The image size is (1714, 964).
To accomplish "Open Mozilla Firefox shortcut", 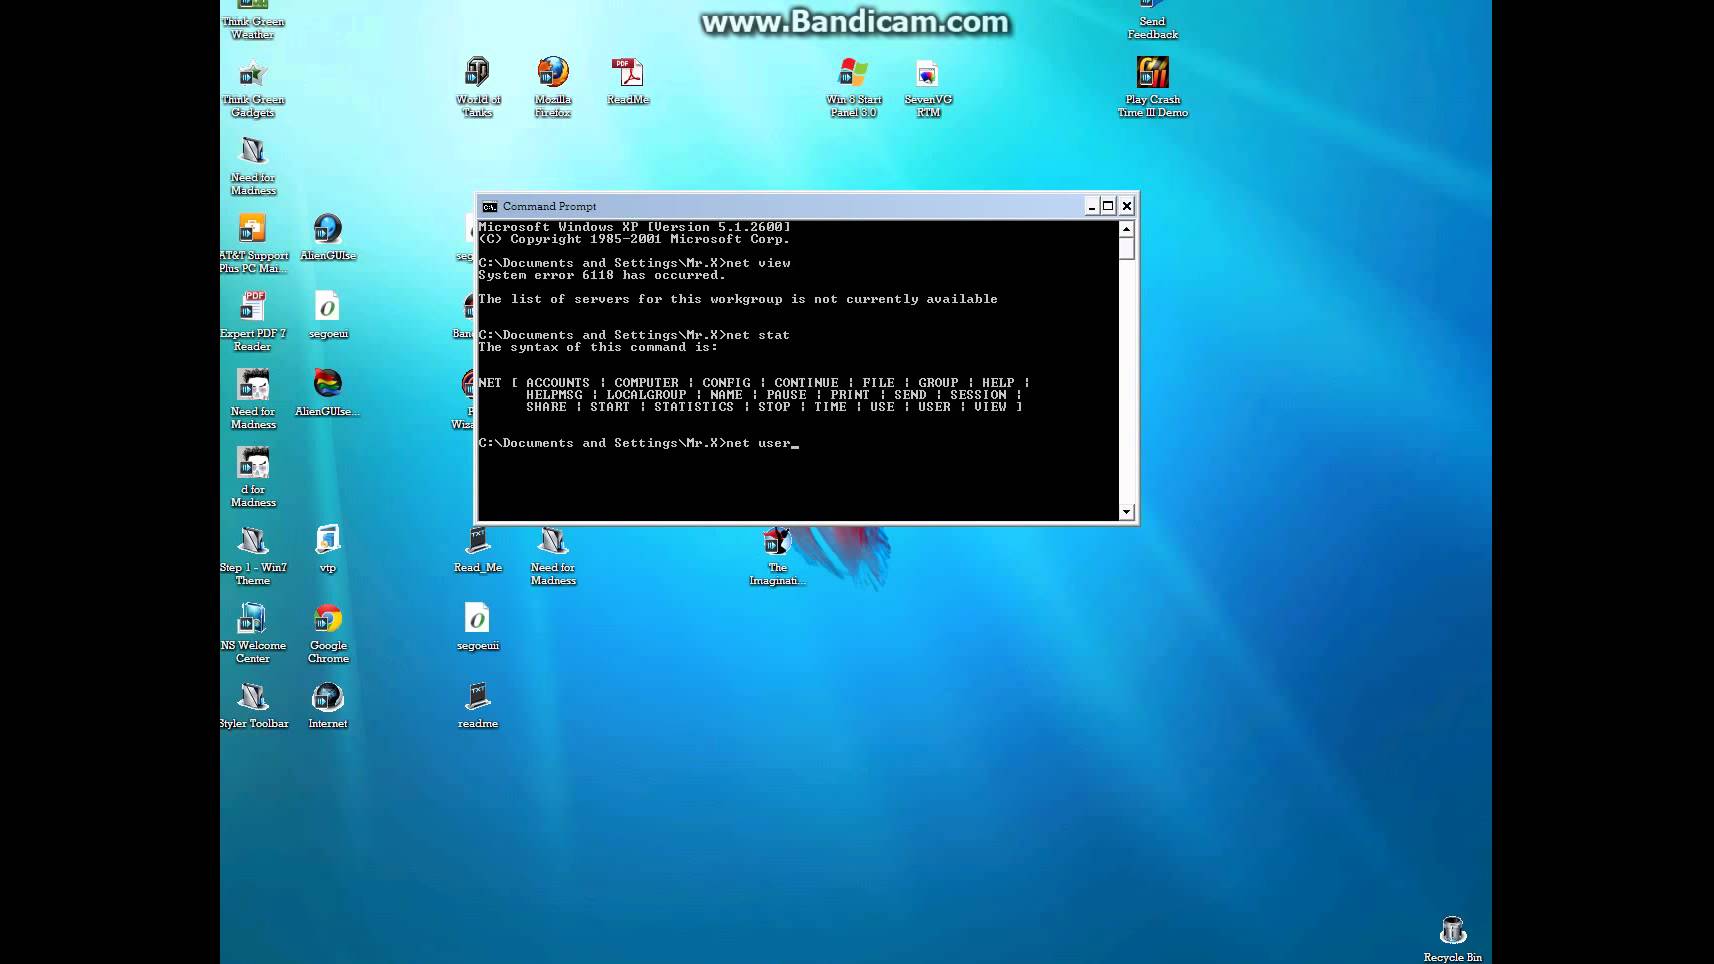I will tap(552, 72).
